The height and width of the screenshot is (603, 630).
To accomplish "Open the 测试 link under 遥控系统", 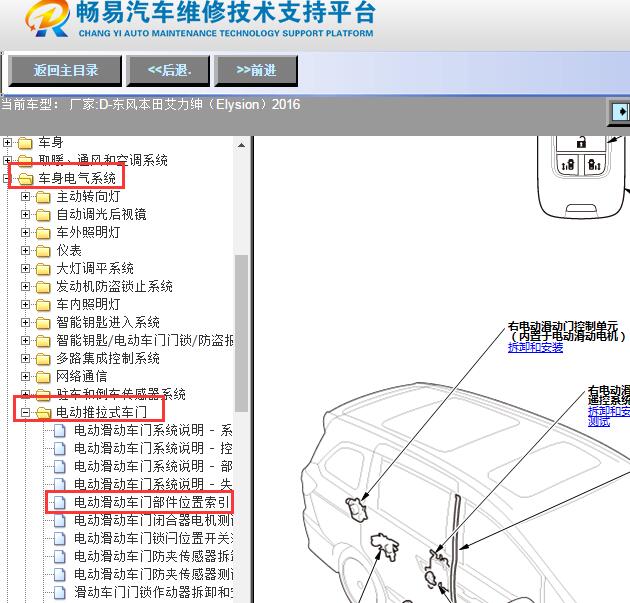I will [x=599, y=421].
